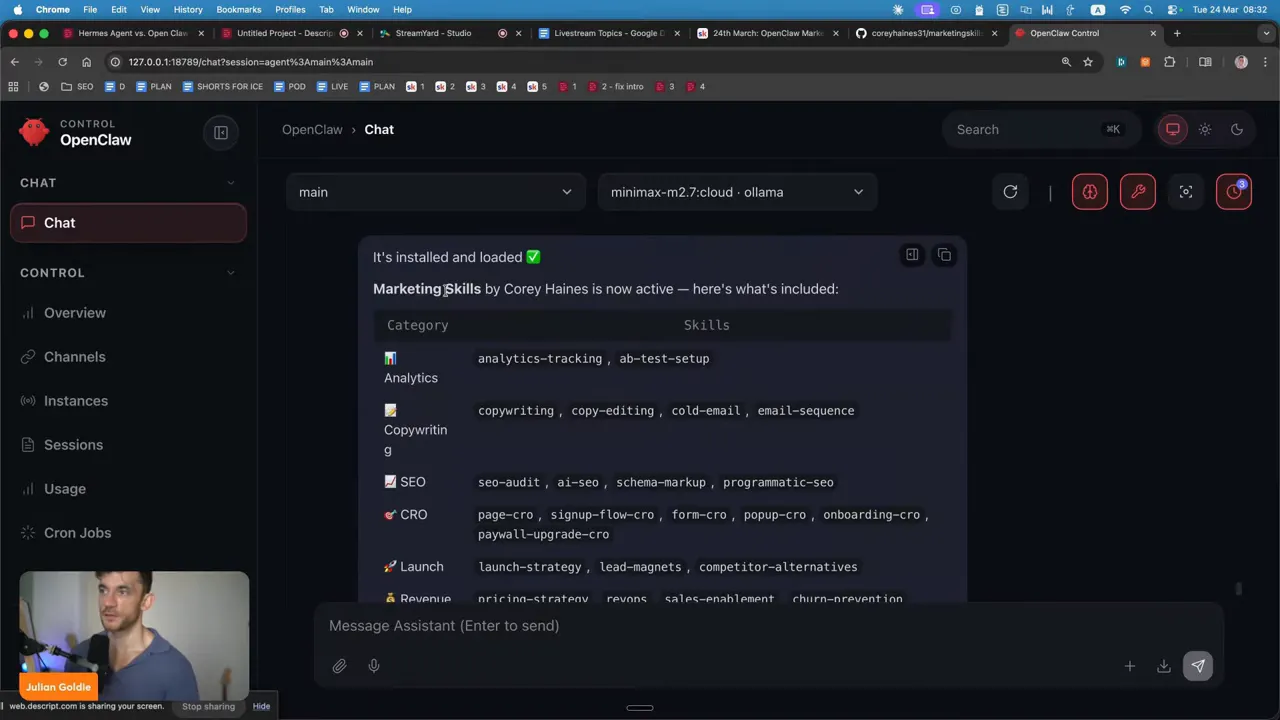Open the Instances sidebar item
This screenshot has width=1280, height=720.
(128, 401)
